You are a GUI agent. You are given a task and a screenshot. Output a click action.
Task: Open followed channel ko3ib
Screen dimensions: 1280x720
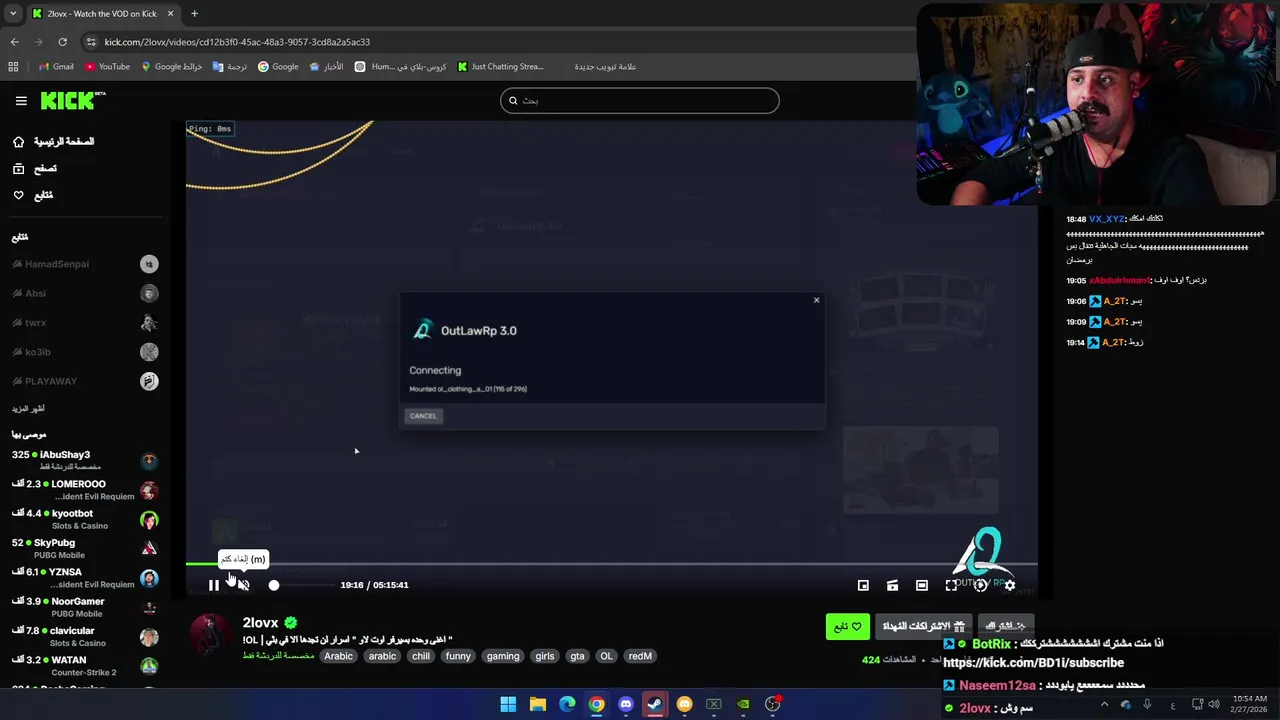click(85, 352)
